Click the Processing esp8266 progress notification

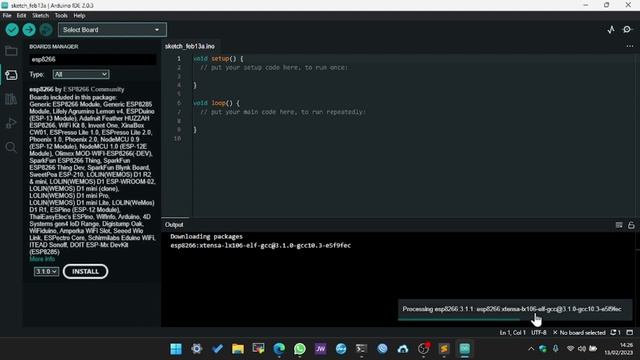click(515, 309)
